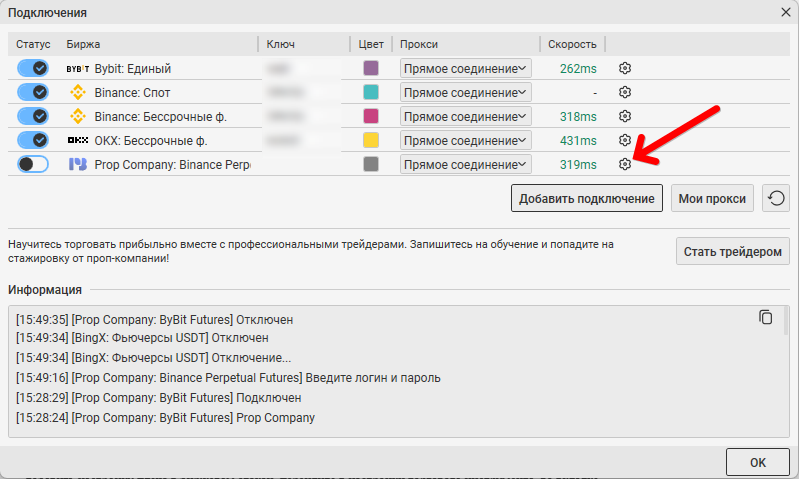Viewport: 799px width, 479px height.
Task: Copy the information log with the copy icon
Action: (765, 317)
